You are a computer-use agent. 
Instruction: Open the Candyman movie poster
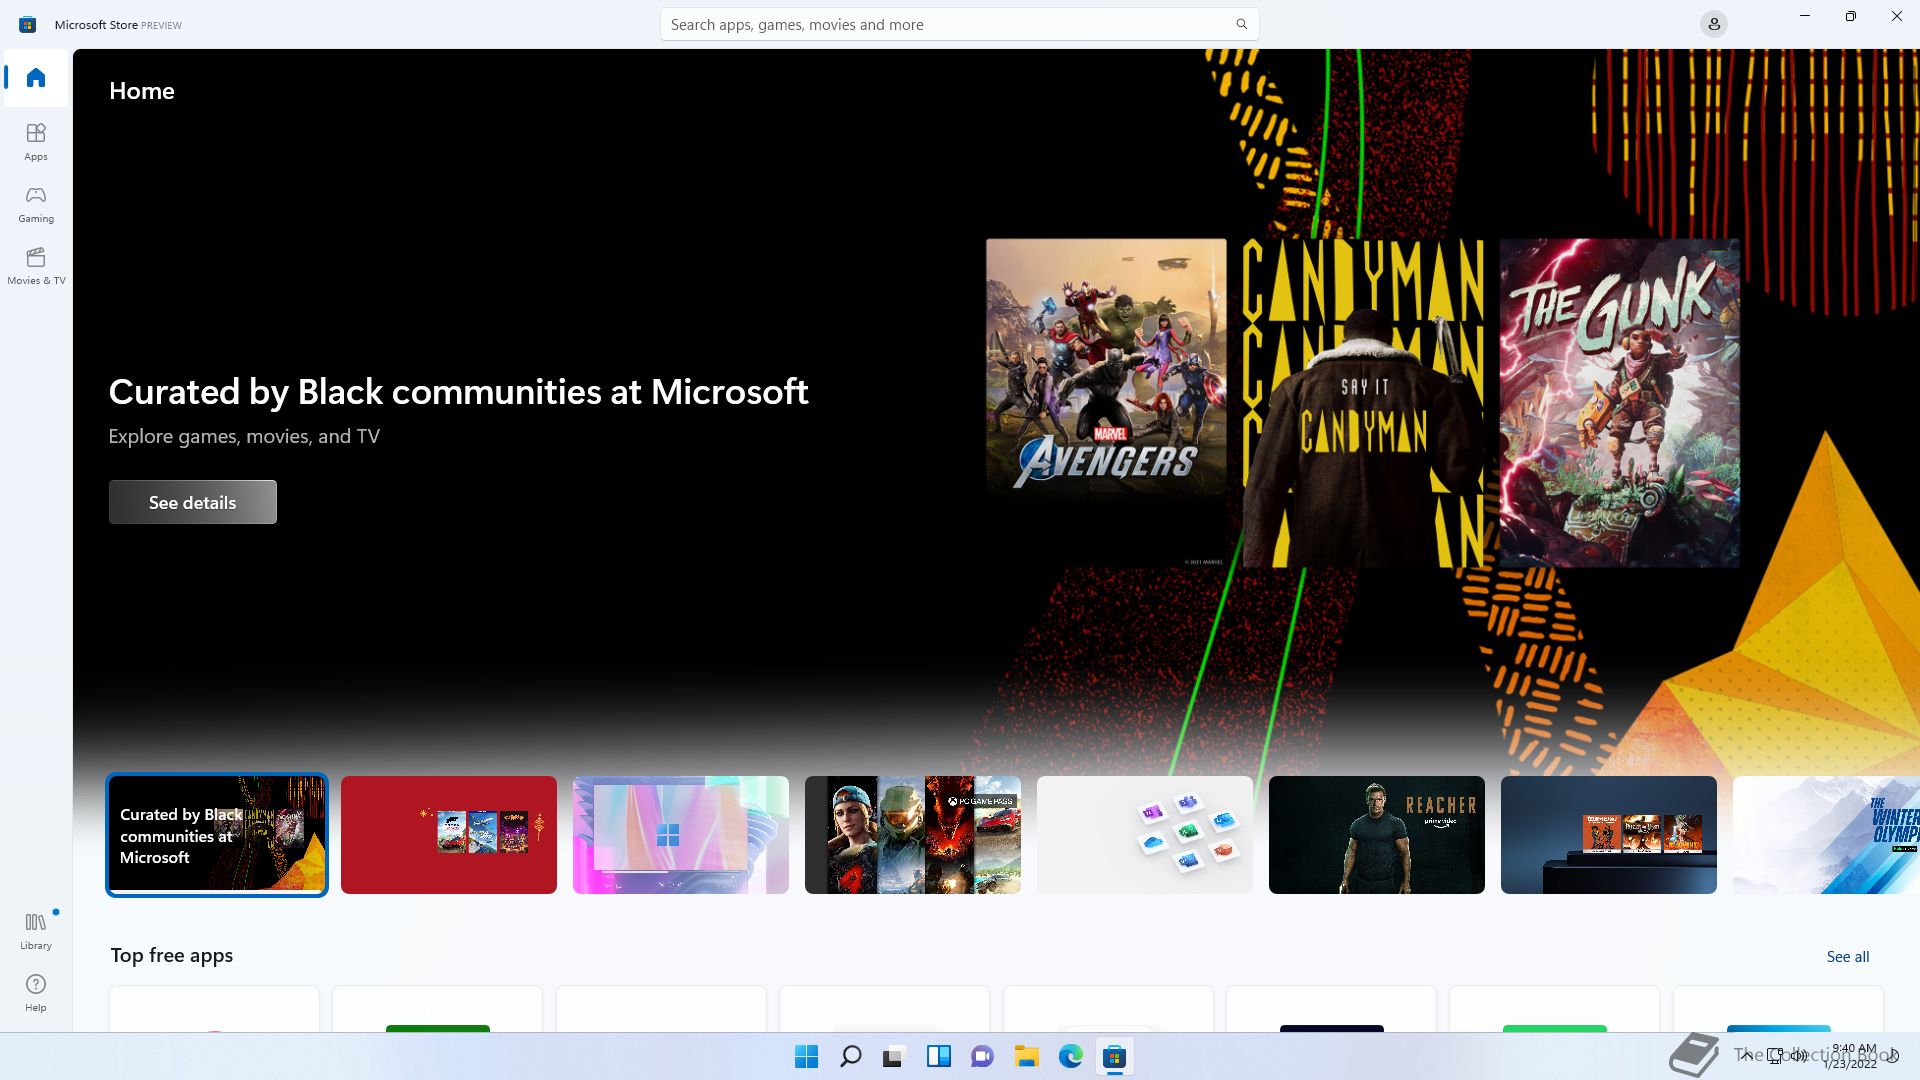click(x=1363, y=403)
